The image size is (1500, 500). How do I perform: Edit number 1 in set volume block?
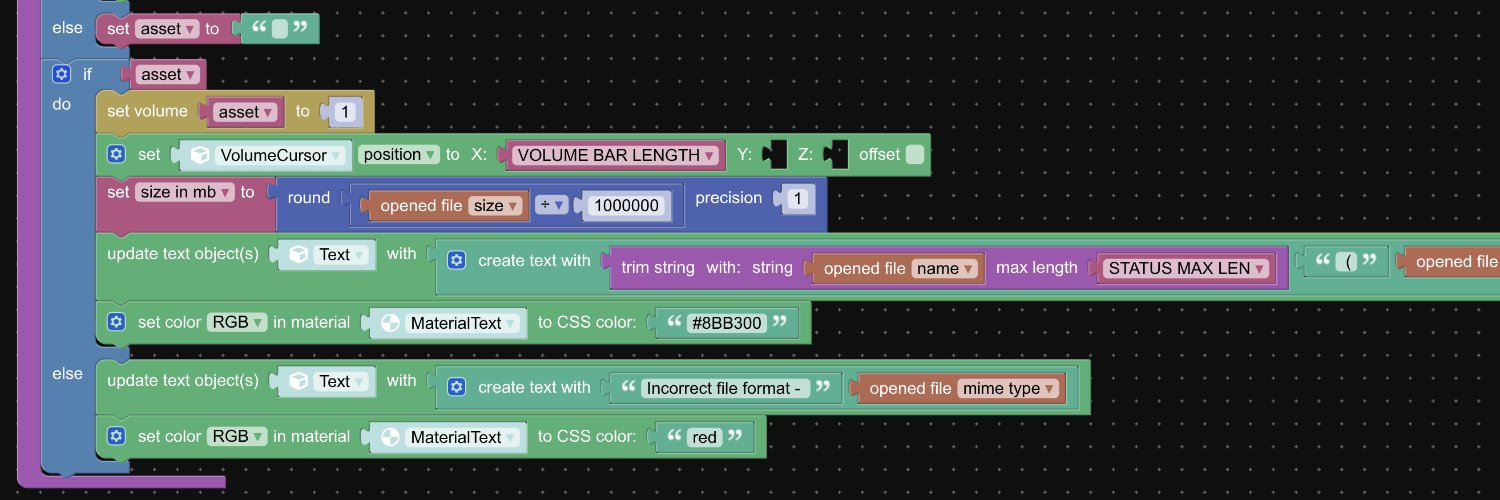(345, 112)
